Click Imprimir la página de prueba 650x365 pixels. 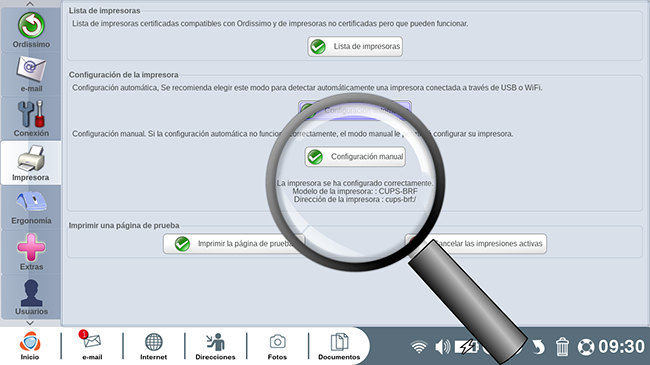click(x=234, y=243)
